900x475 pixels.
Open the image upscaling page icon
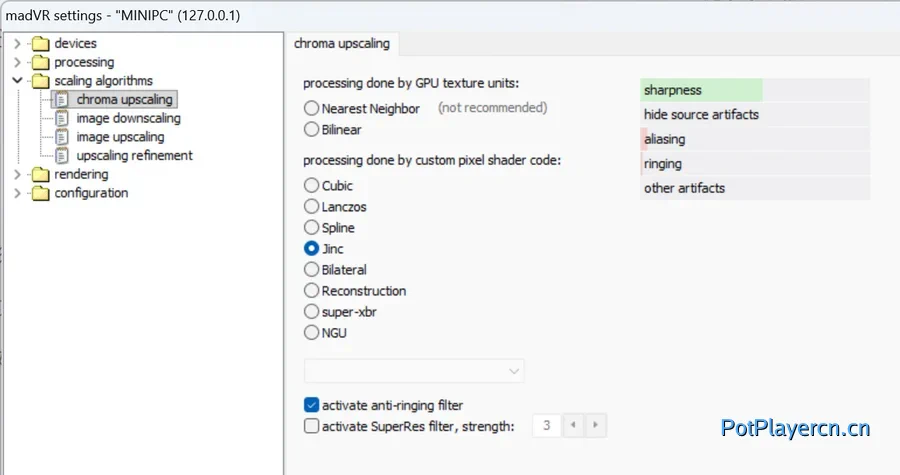pyautogui.click(x=62, y=137)
